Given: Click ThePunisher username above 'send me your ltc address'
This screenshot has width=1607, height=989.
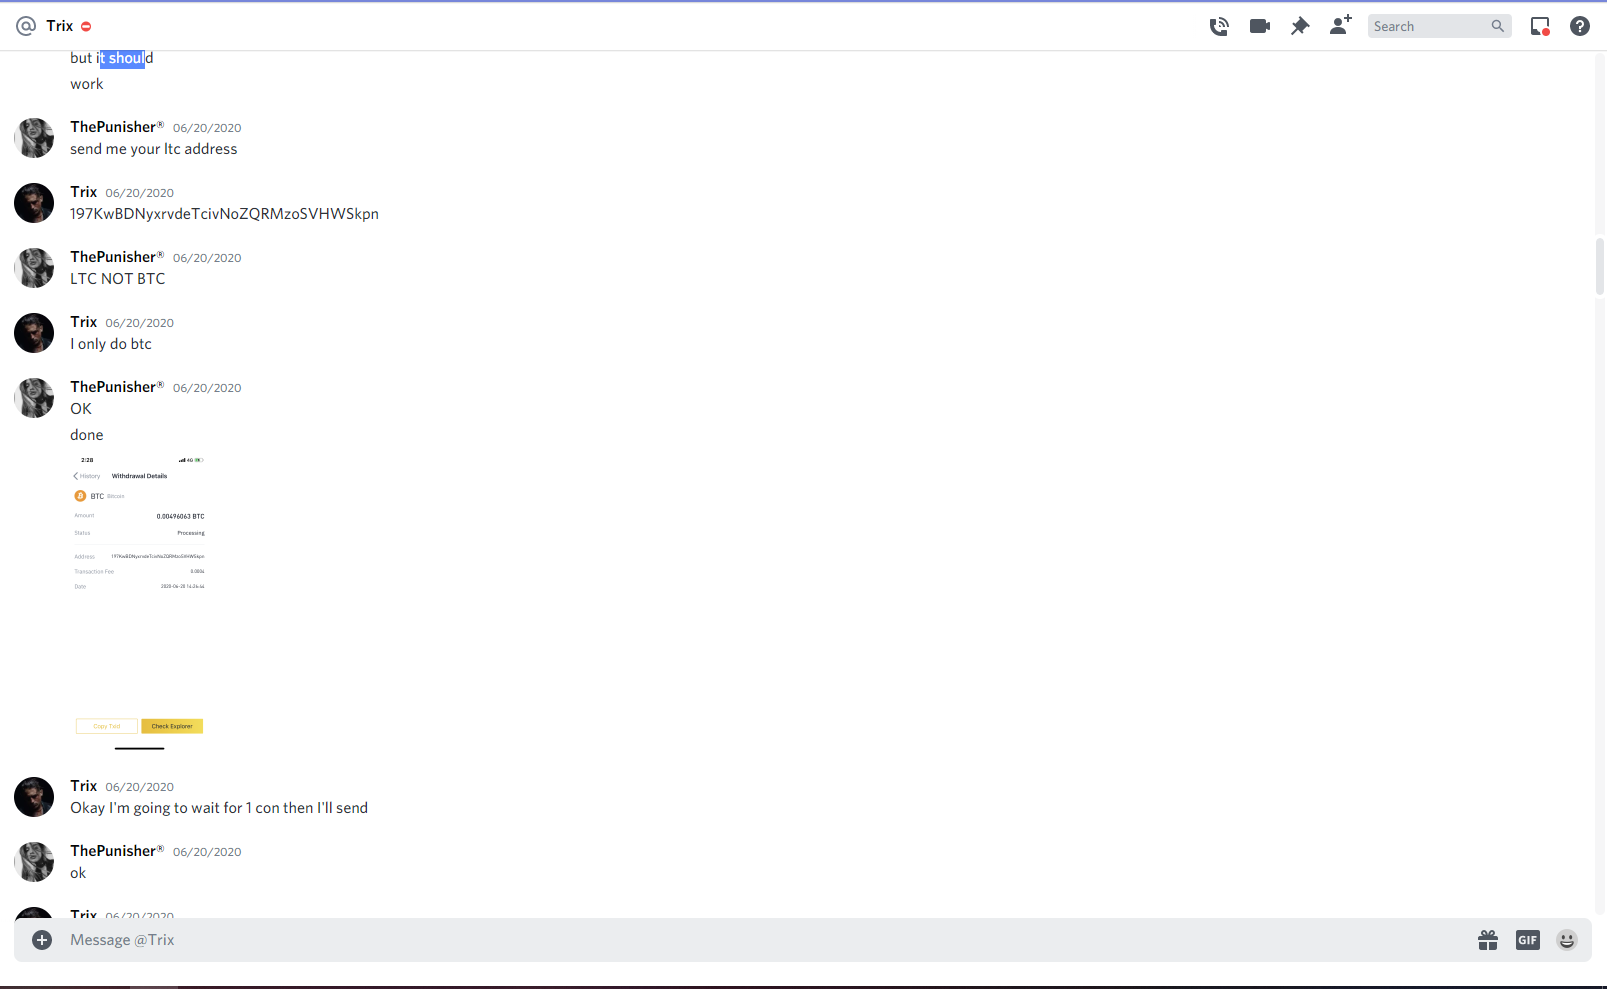Looking at the screenshot, I should pyautogui.click(x=117, y=127).
